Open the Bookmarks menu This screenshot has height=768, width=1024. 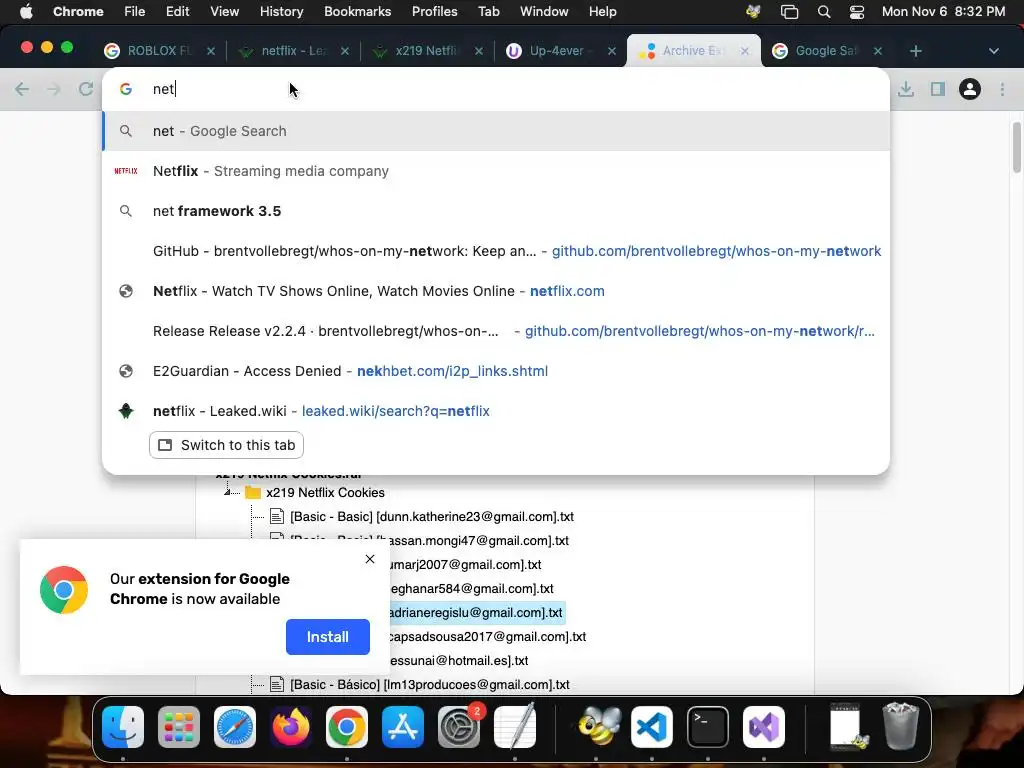coord(357,12)
